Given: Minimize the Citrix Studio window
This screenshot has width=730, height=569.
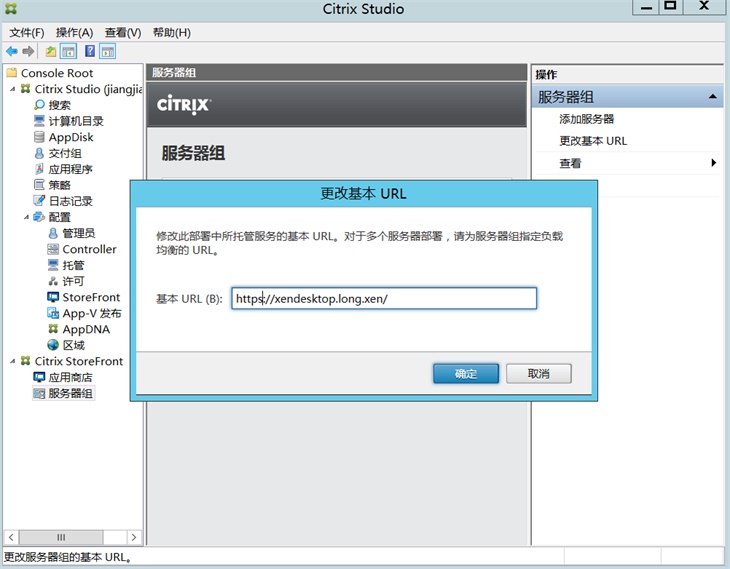Looking at the screenshot, I should coord(646,7).
